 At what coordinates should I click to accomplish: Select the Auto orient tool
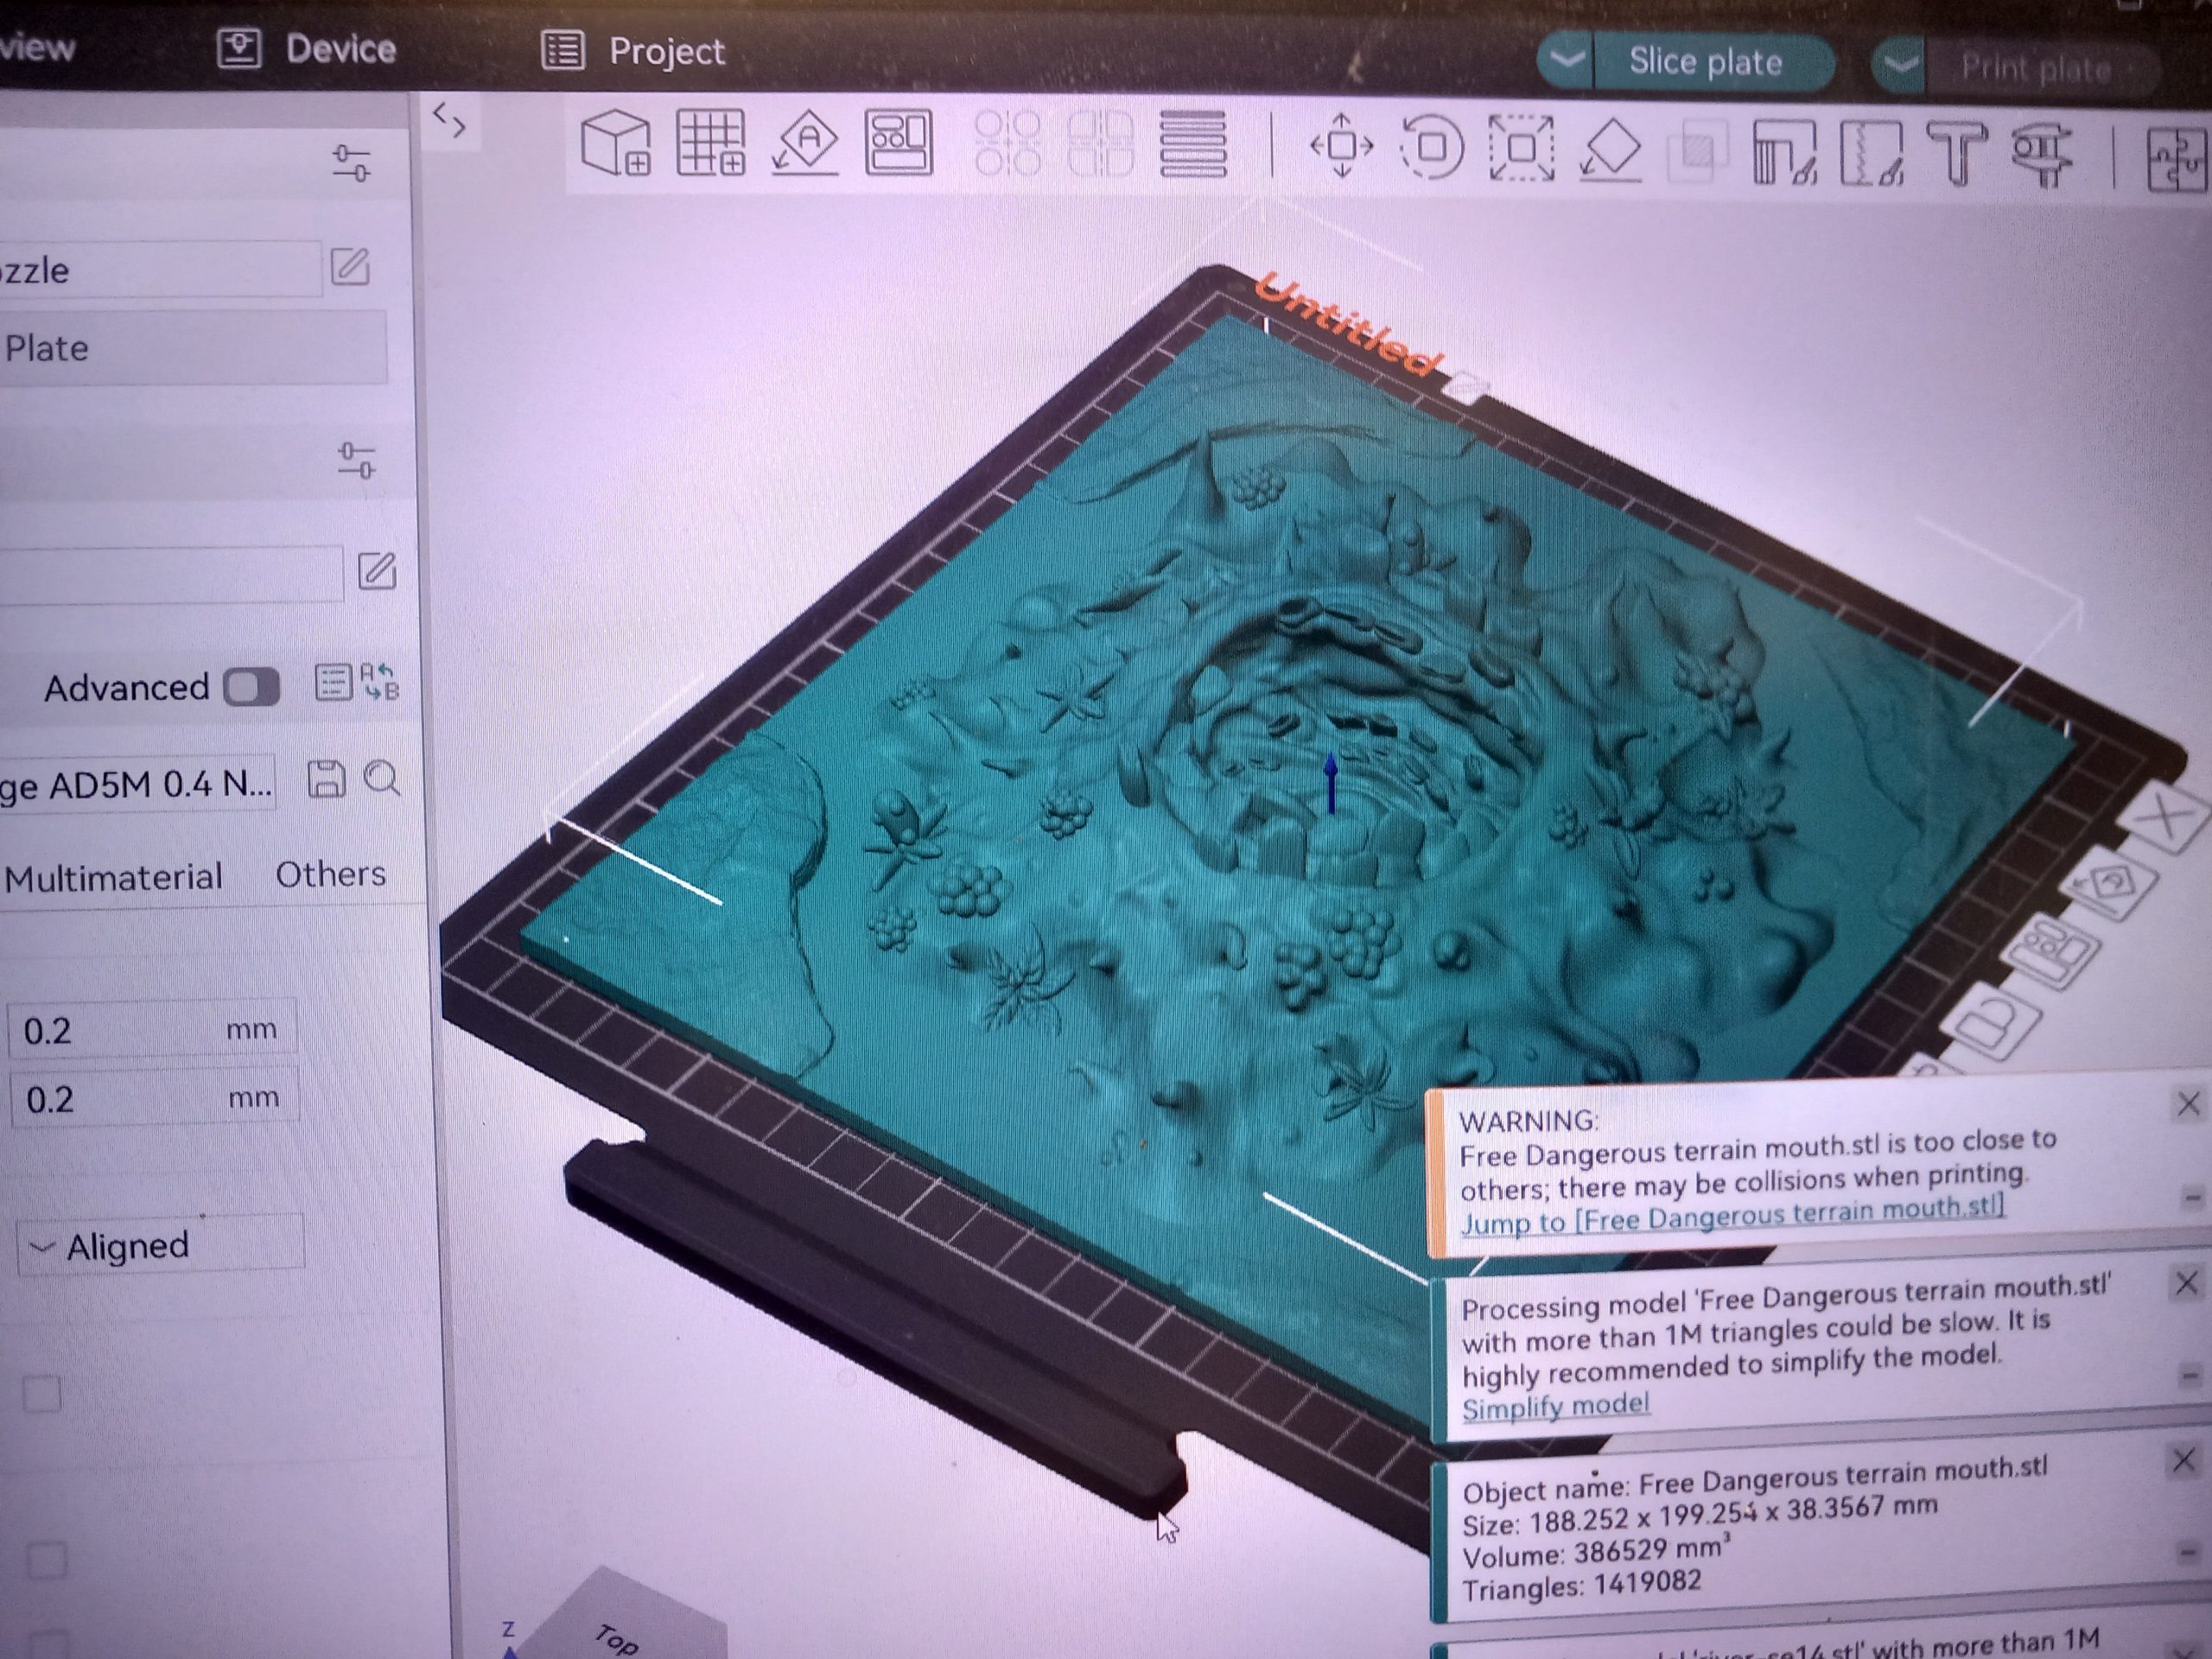point(806,143)
